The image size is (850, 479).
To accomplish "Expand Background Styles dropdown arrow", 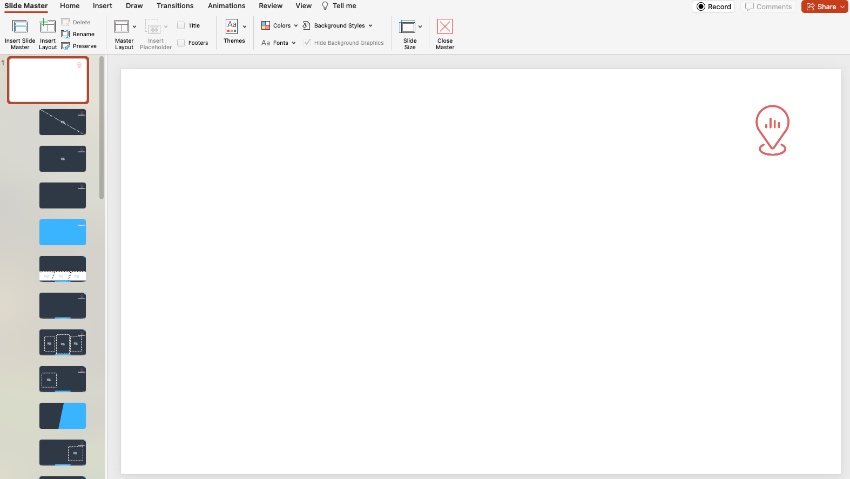I will pos(371,25).
